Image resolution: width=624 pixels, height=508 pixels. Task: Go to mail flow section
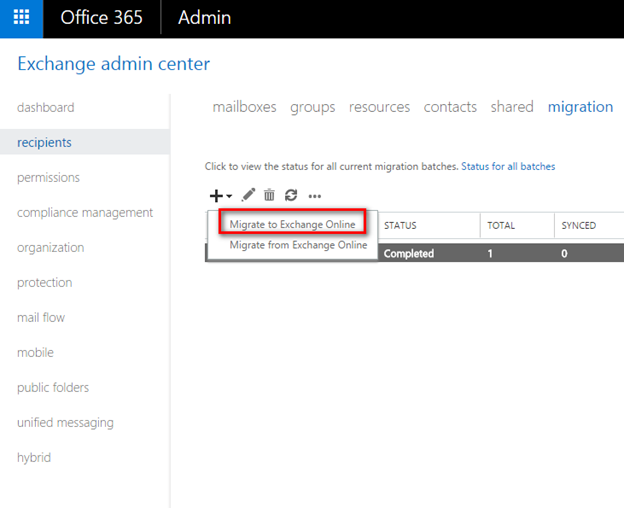tap(40, 317)
